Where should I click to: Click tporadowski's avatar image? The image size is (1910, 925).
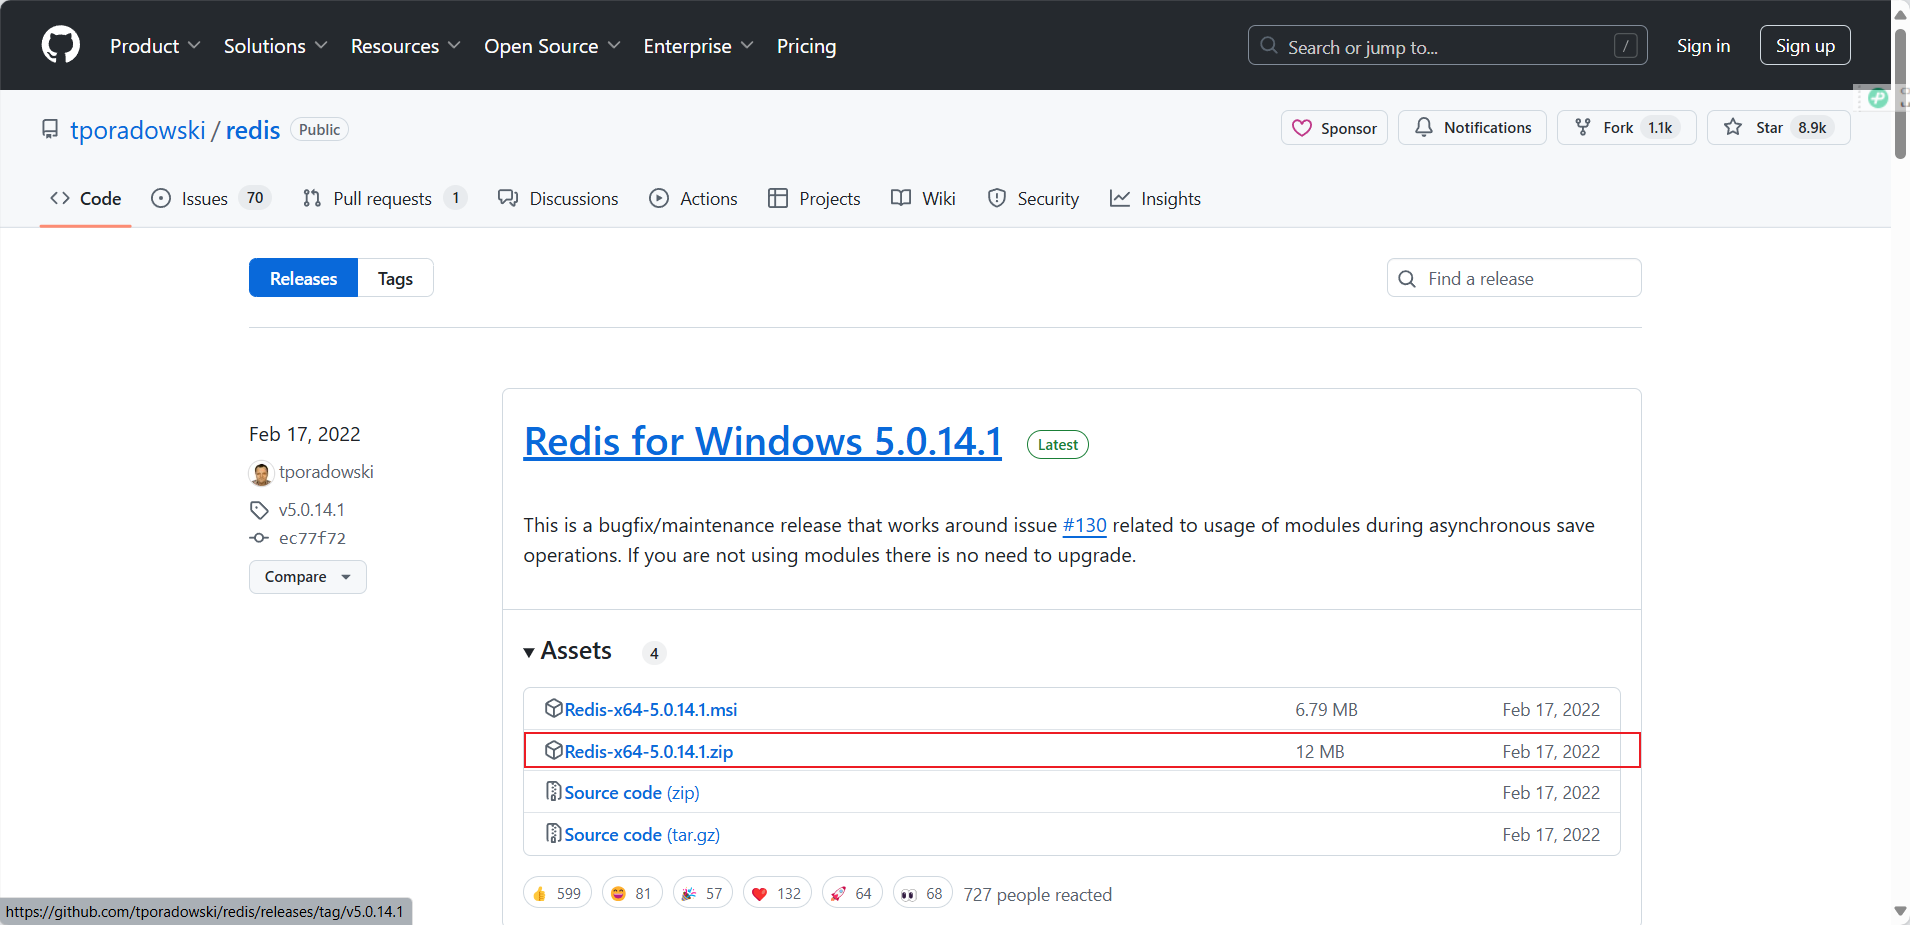(x=261, y=472)
